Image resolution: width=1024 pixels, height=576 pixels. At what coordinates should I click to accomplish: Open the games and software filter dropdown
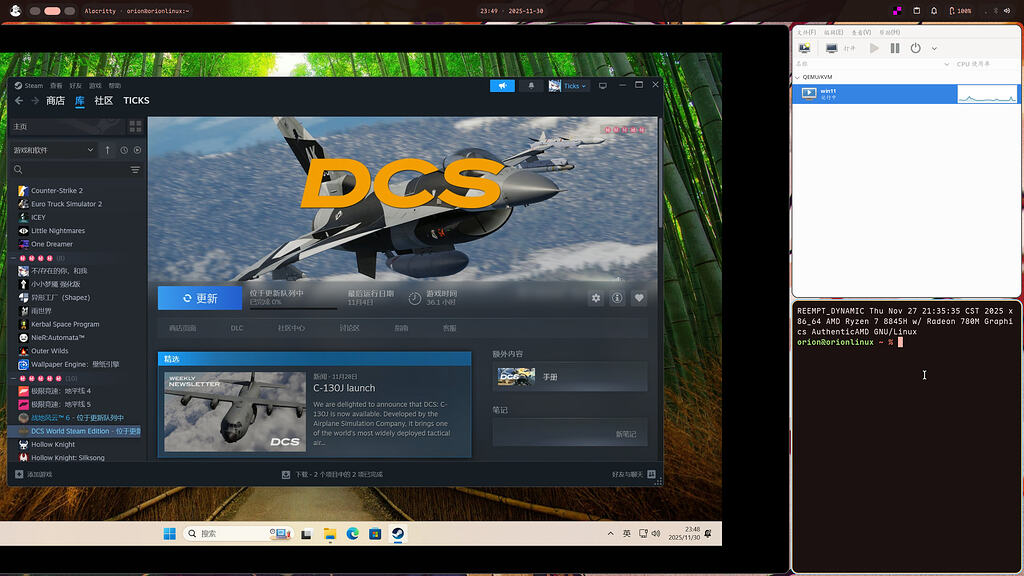coord(54,150)
